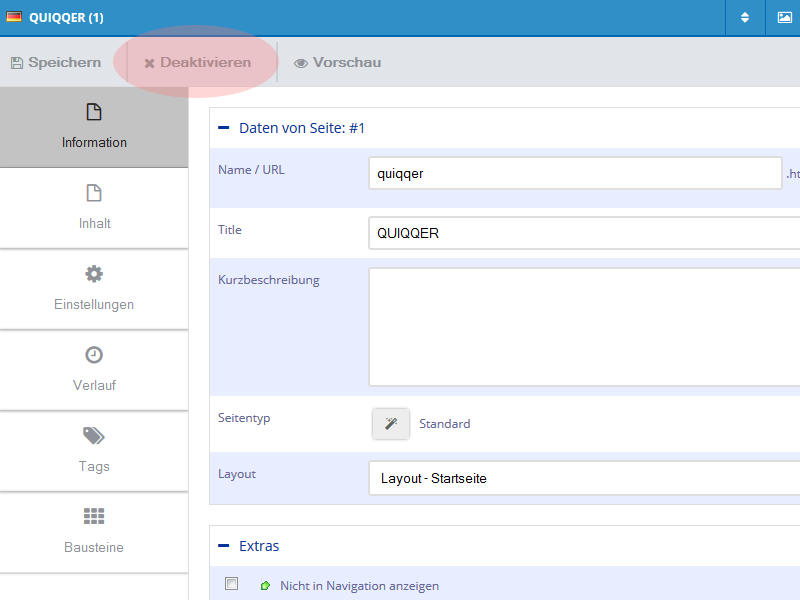The width and height of the screenshot is (800, 600).
Task: Click the clock icon for Verlauf
Action: (94, 355)
